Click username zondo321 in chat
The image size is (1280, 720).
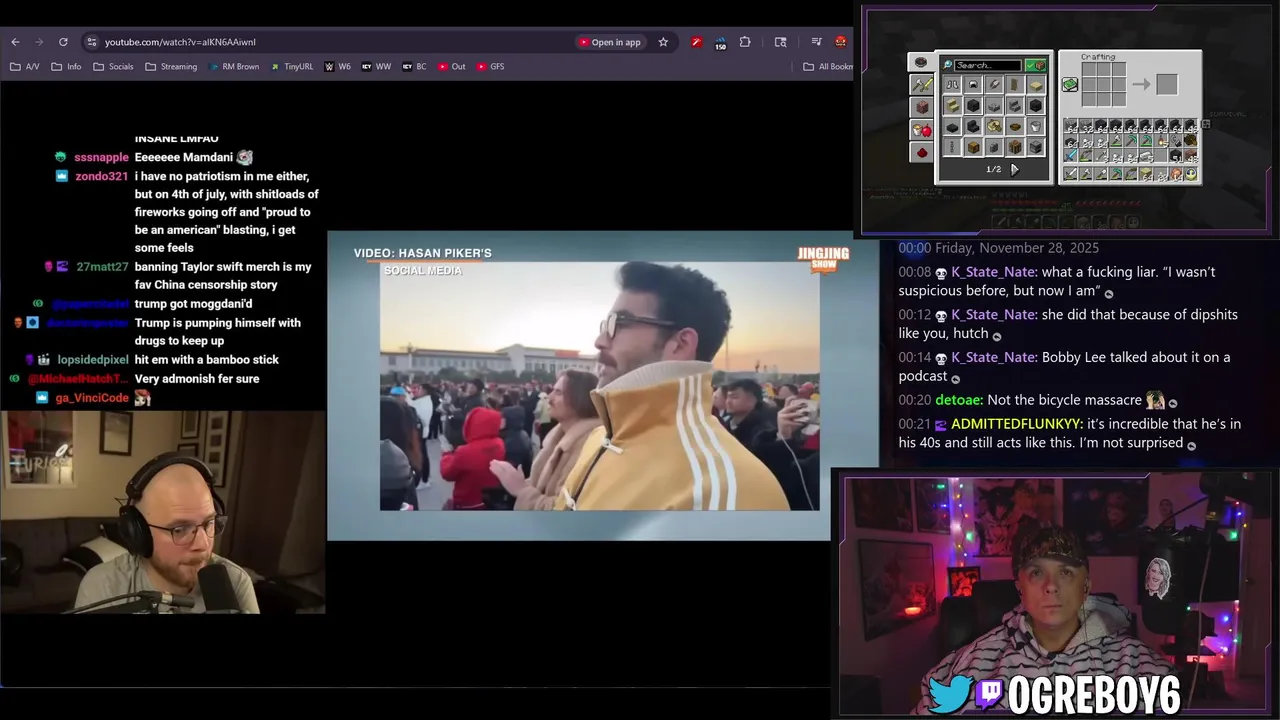pyautogui.click(x=102, y=176)
